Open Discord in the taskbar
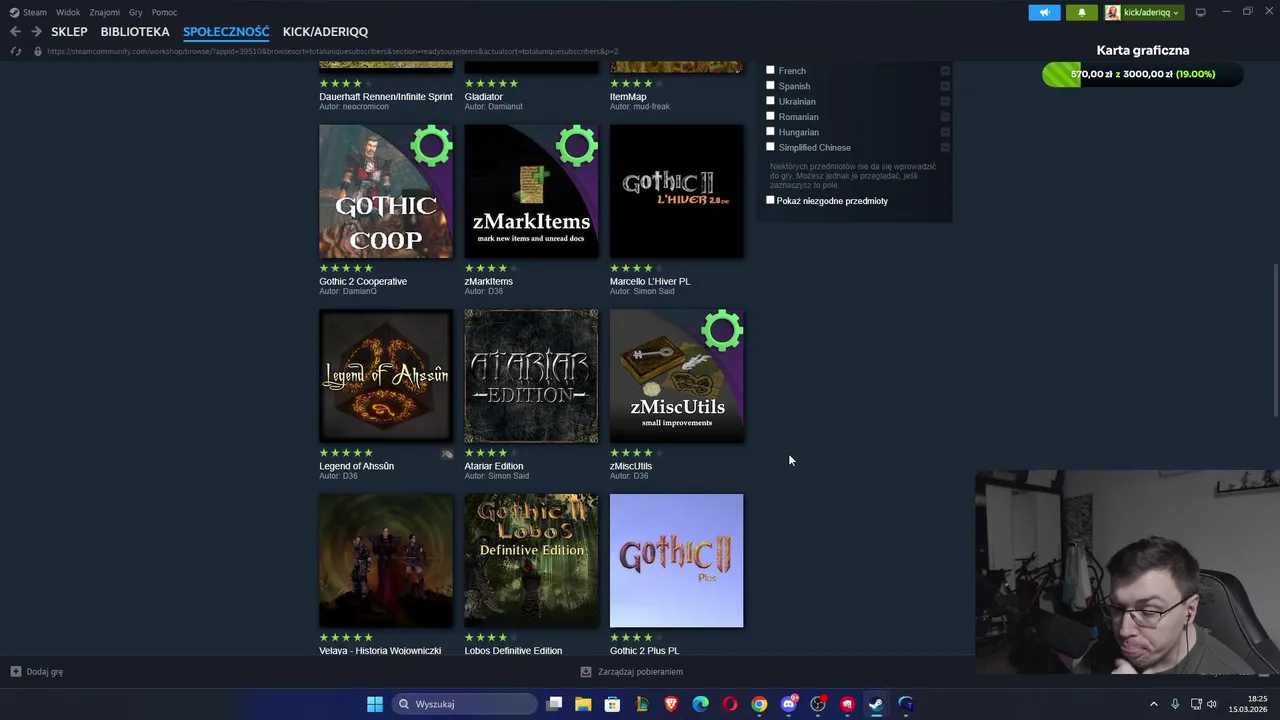1280x720 pixels. pos(789,704)
